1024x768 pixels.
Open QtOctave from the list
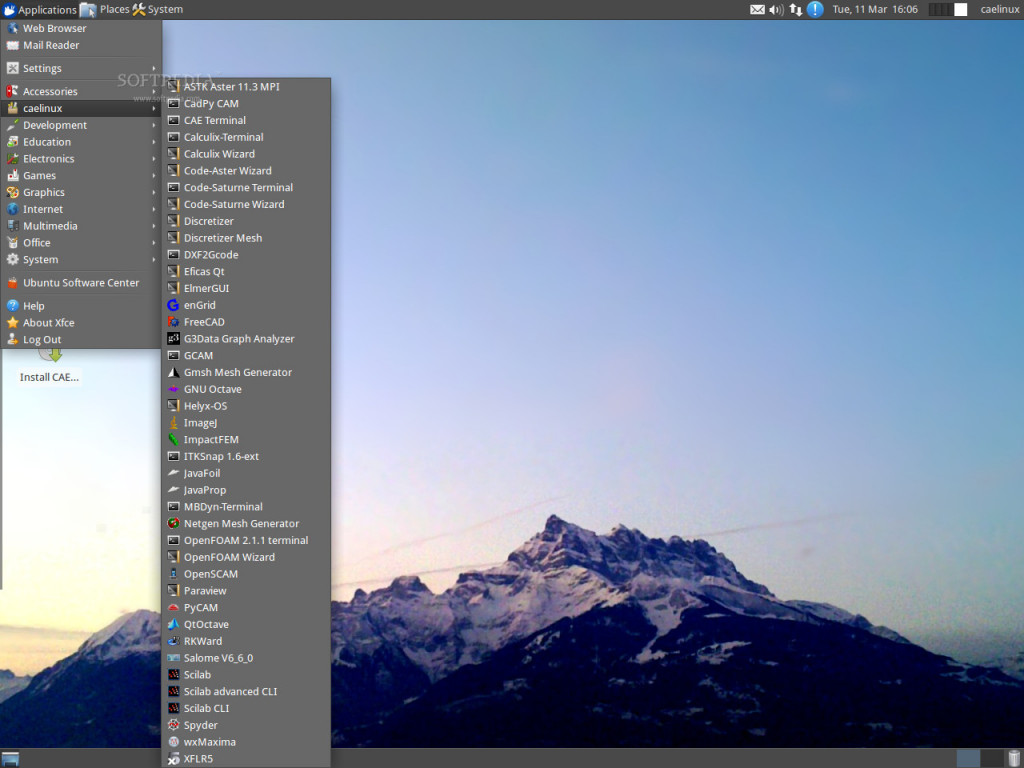(246, 624)
